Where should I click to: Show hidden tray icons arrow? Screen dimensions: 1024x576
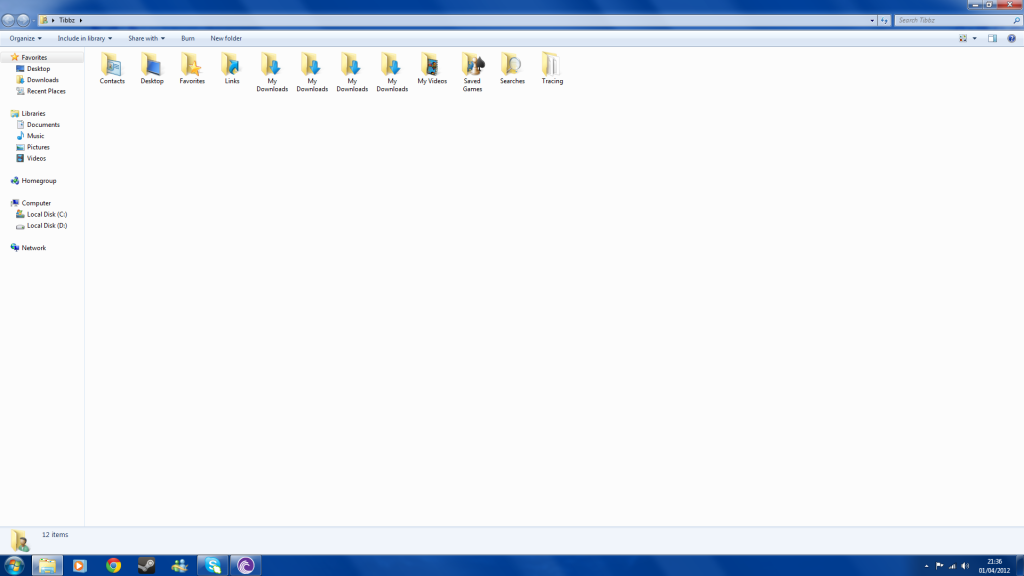point(926,566)
